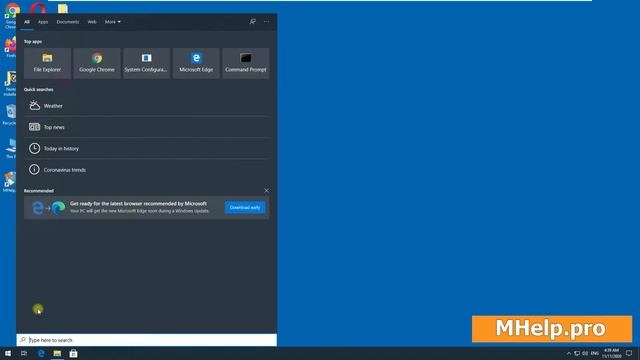The image size is (640, 360).
Task: Open the volume tray icon
Action: coord(585,353)
